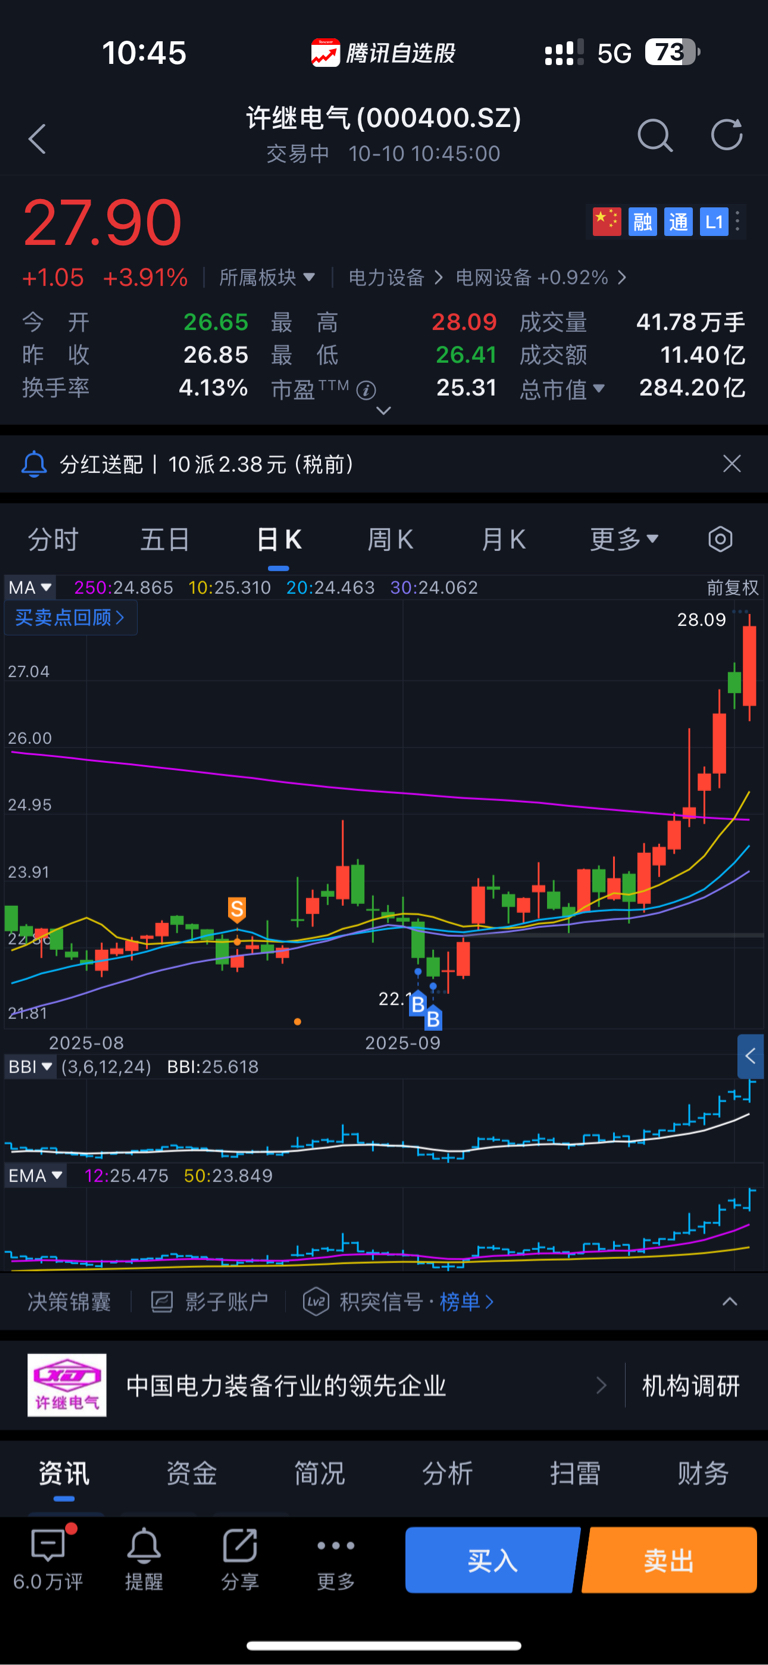Tap the 250:24.865 MA value
Viewport: 768px width, 1665px height.
coord(123,587)
